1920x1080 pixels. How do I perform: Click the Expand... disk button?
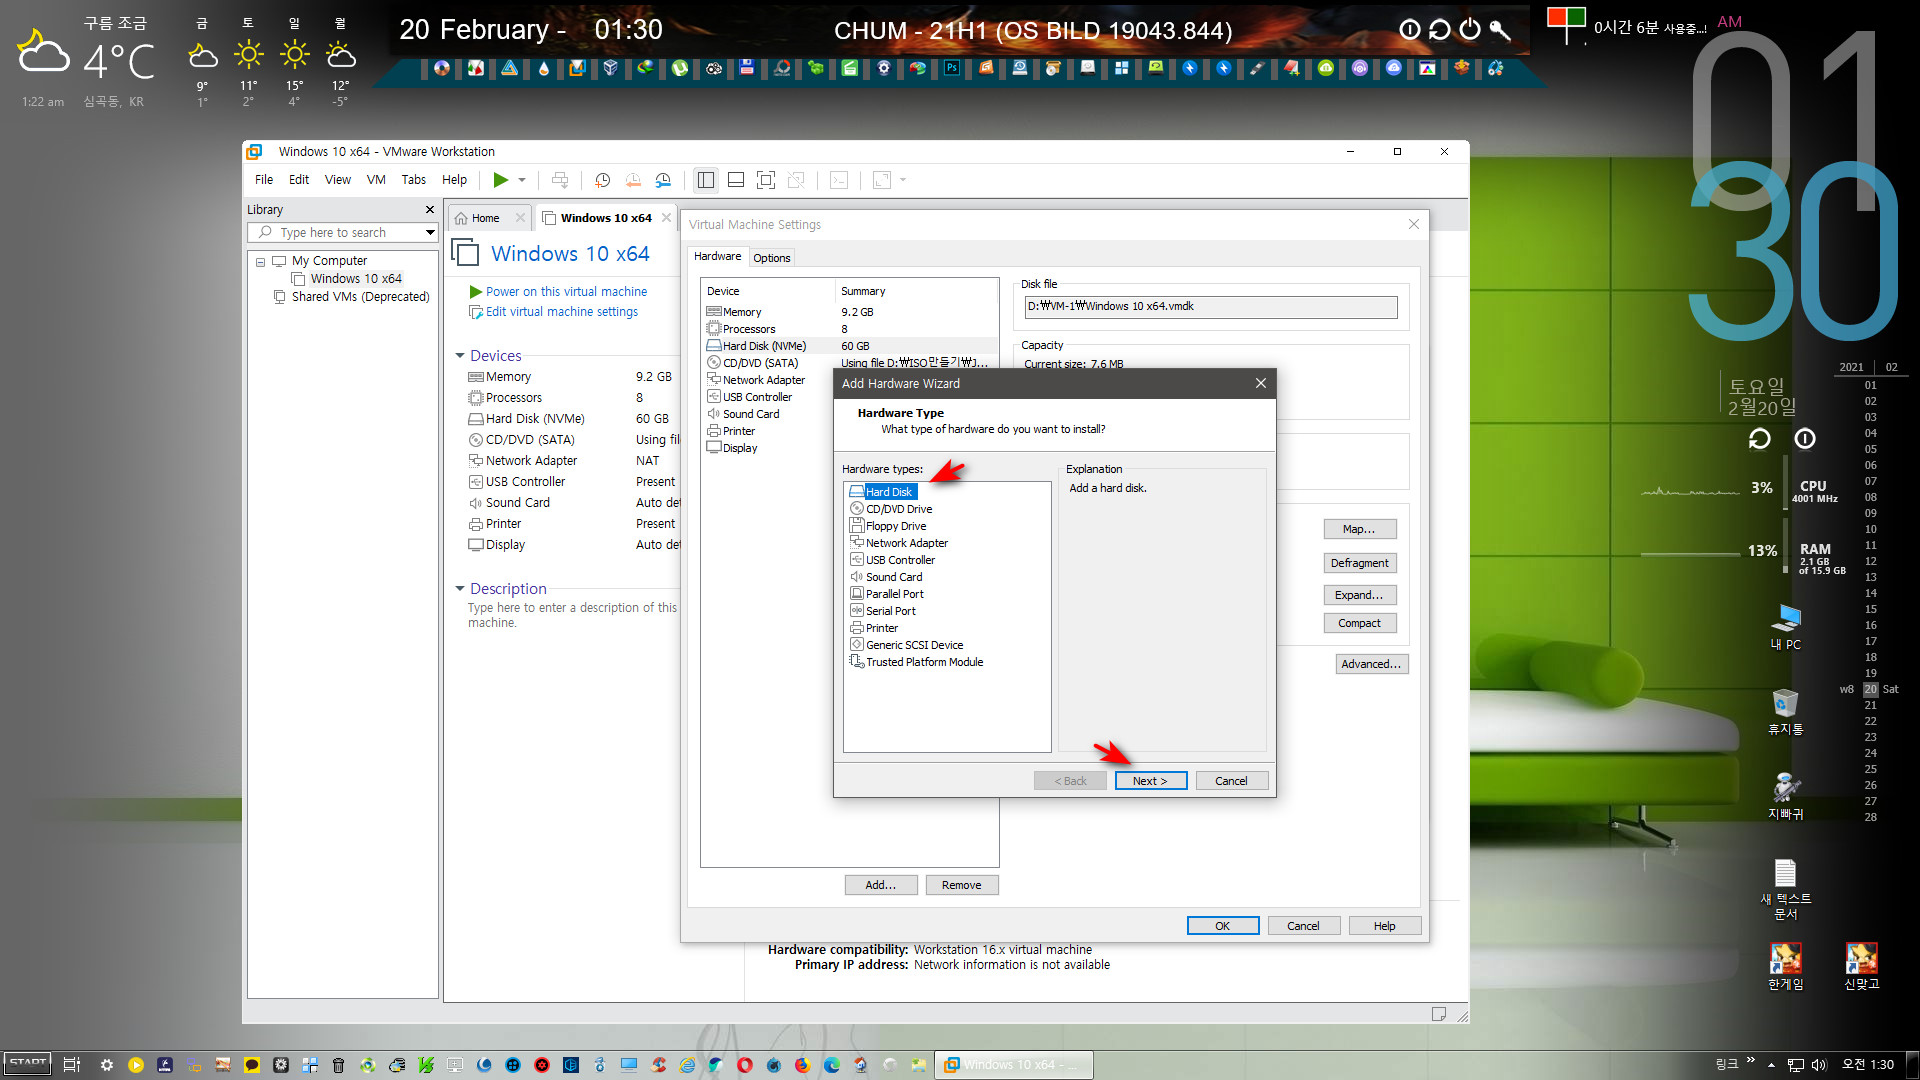(1360, 595)
